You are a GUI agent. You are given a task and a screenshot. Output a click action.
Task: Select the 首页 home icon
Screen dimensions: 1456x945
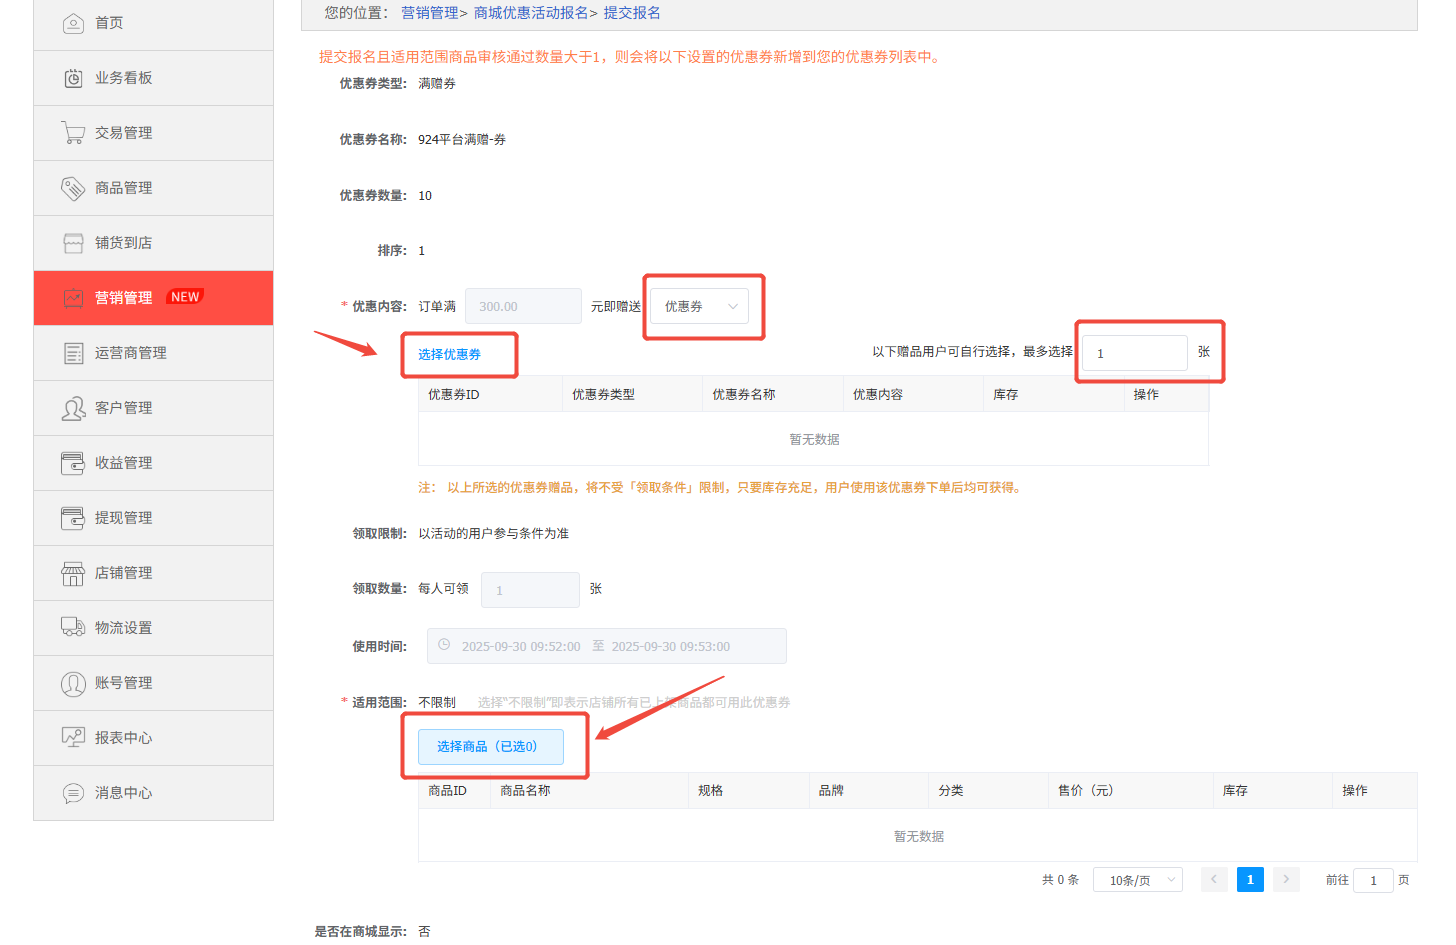tap(73, 22)
